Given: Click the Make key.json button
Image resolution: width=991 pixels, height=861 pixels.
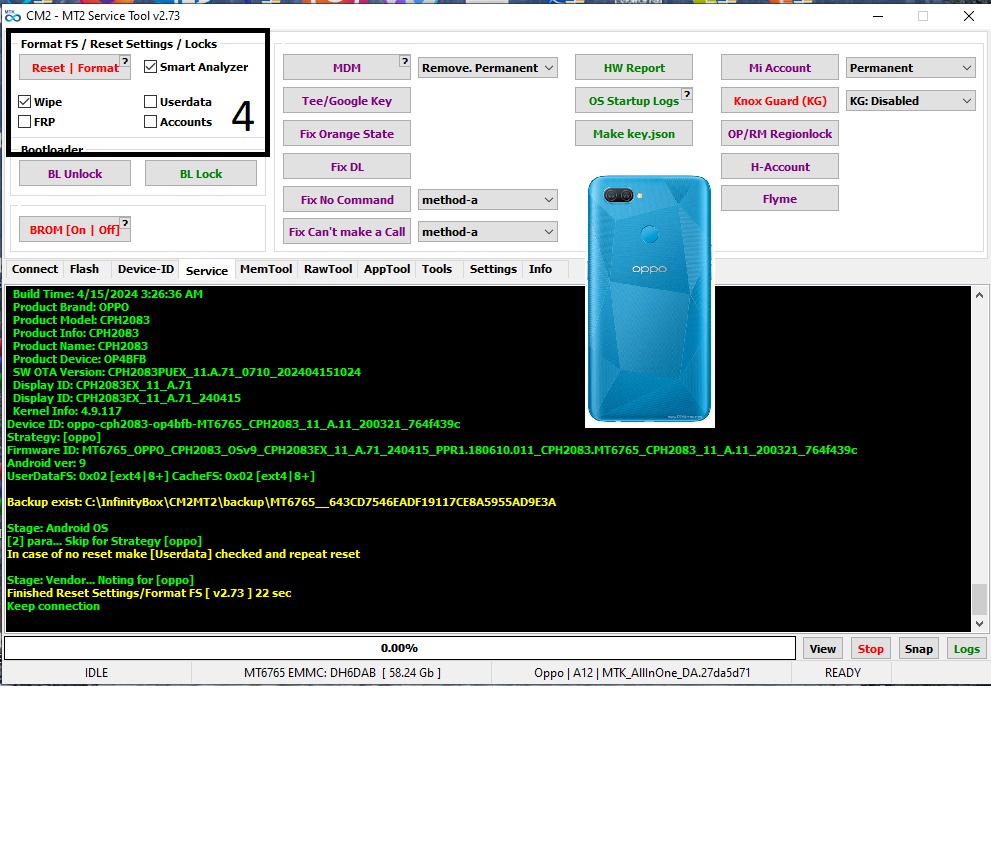Looking at the screenshot, I should [x=634, y=134].
